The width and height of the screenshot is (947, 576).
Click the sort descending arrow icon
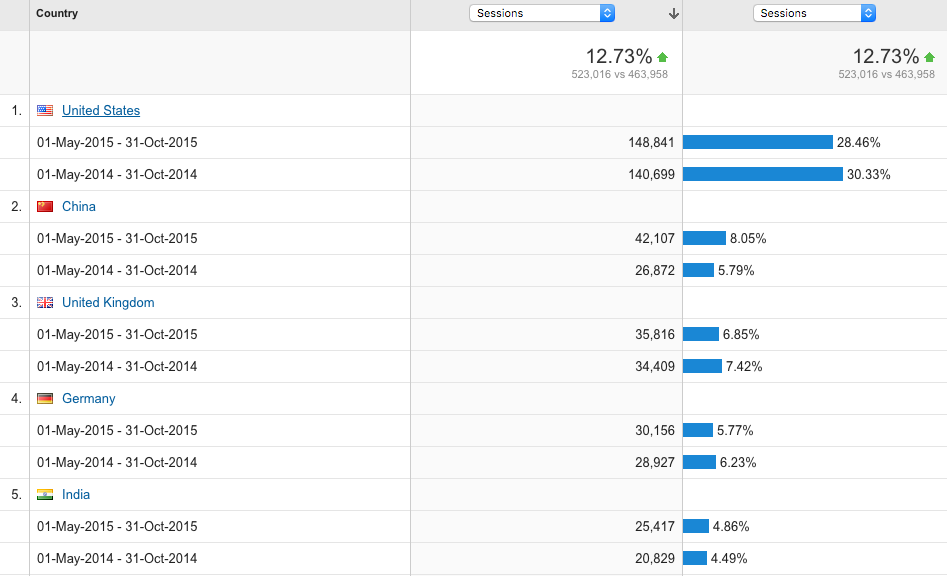(674, 13)
